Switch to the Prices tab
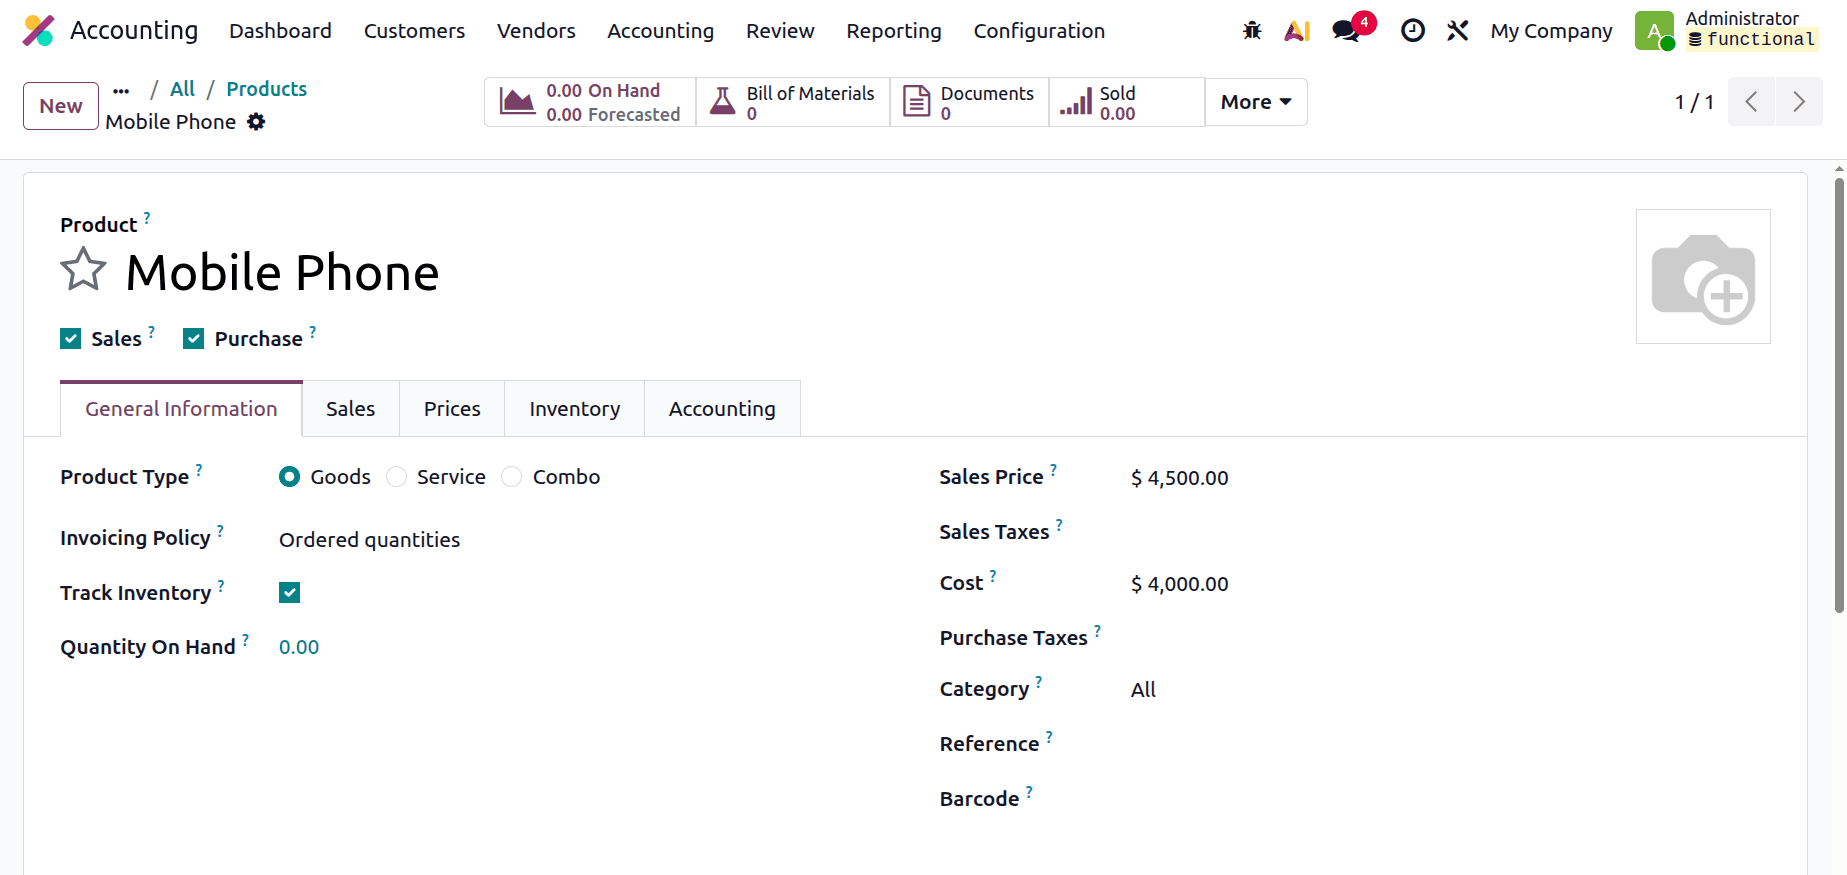The width and height of the screenshot is (1847, 875). [x=452, y=409]
